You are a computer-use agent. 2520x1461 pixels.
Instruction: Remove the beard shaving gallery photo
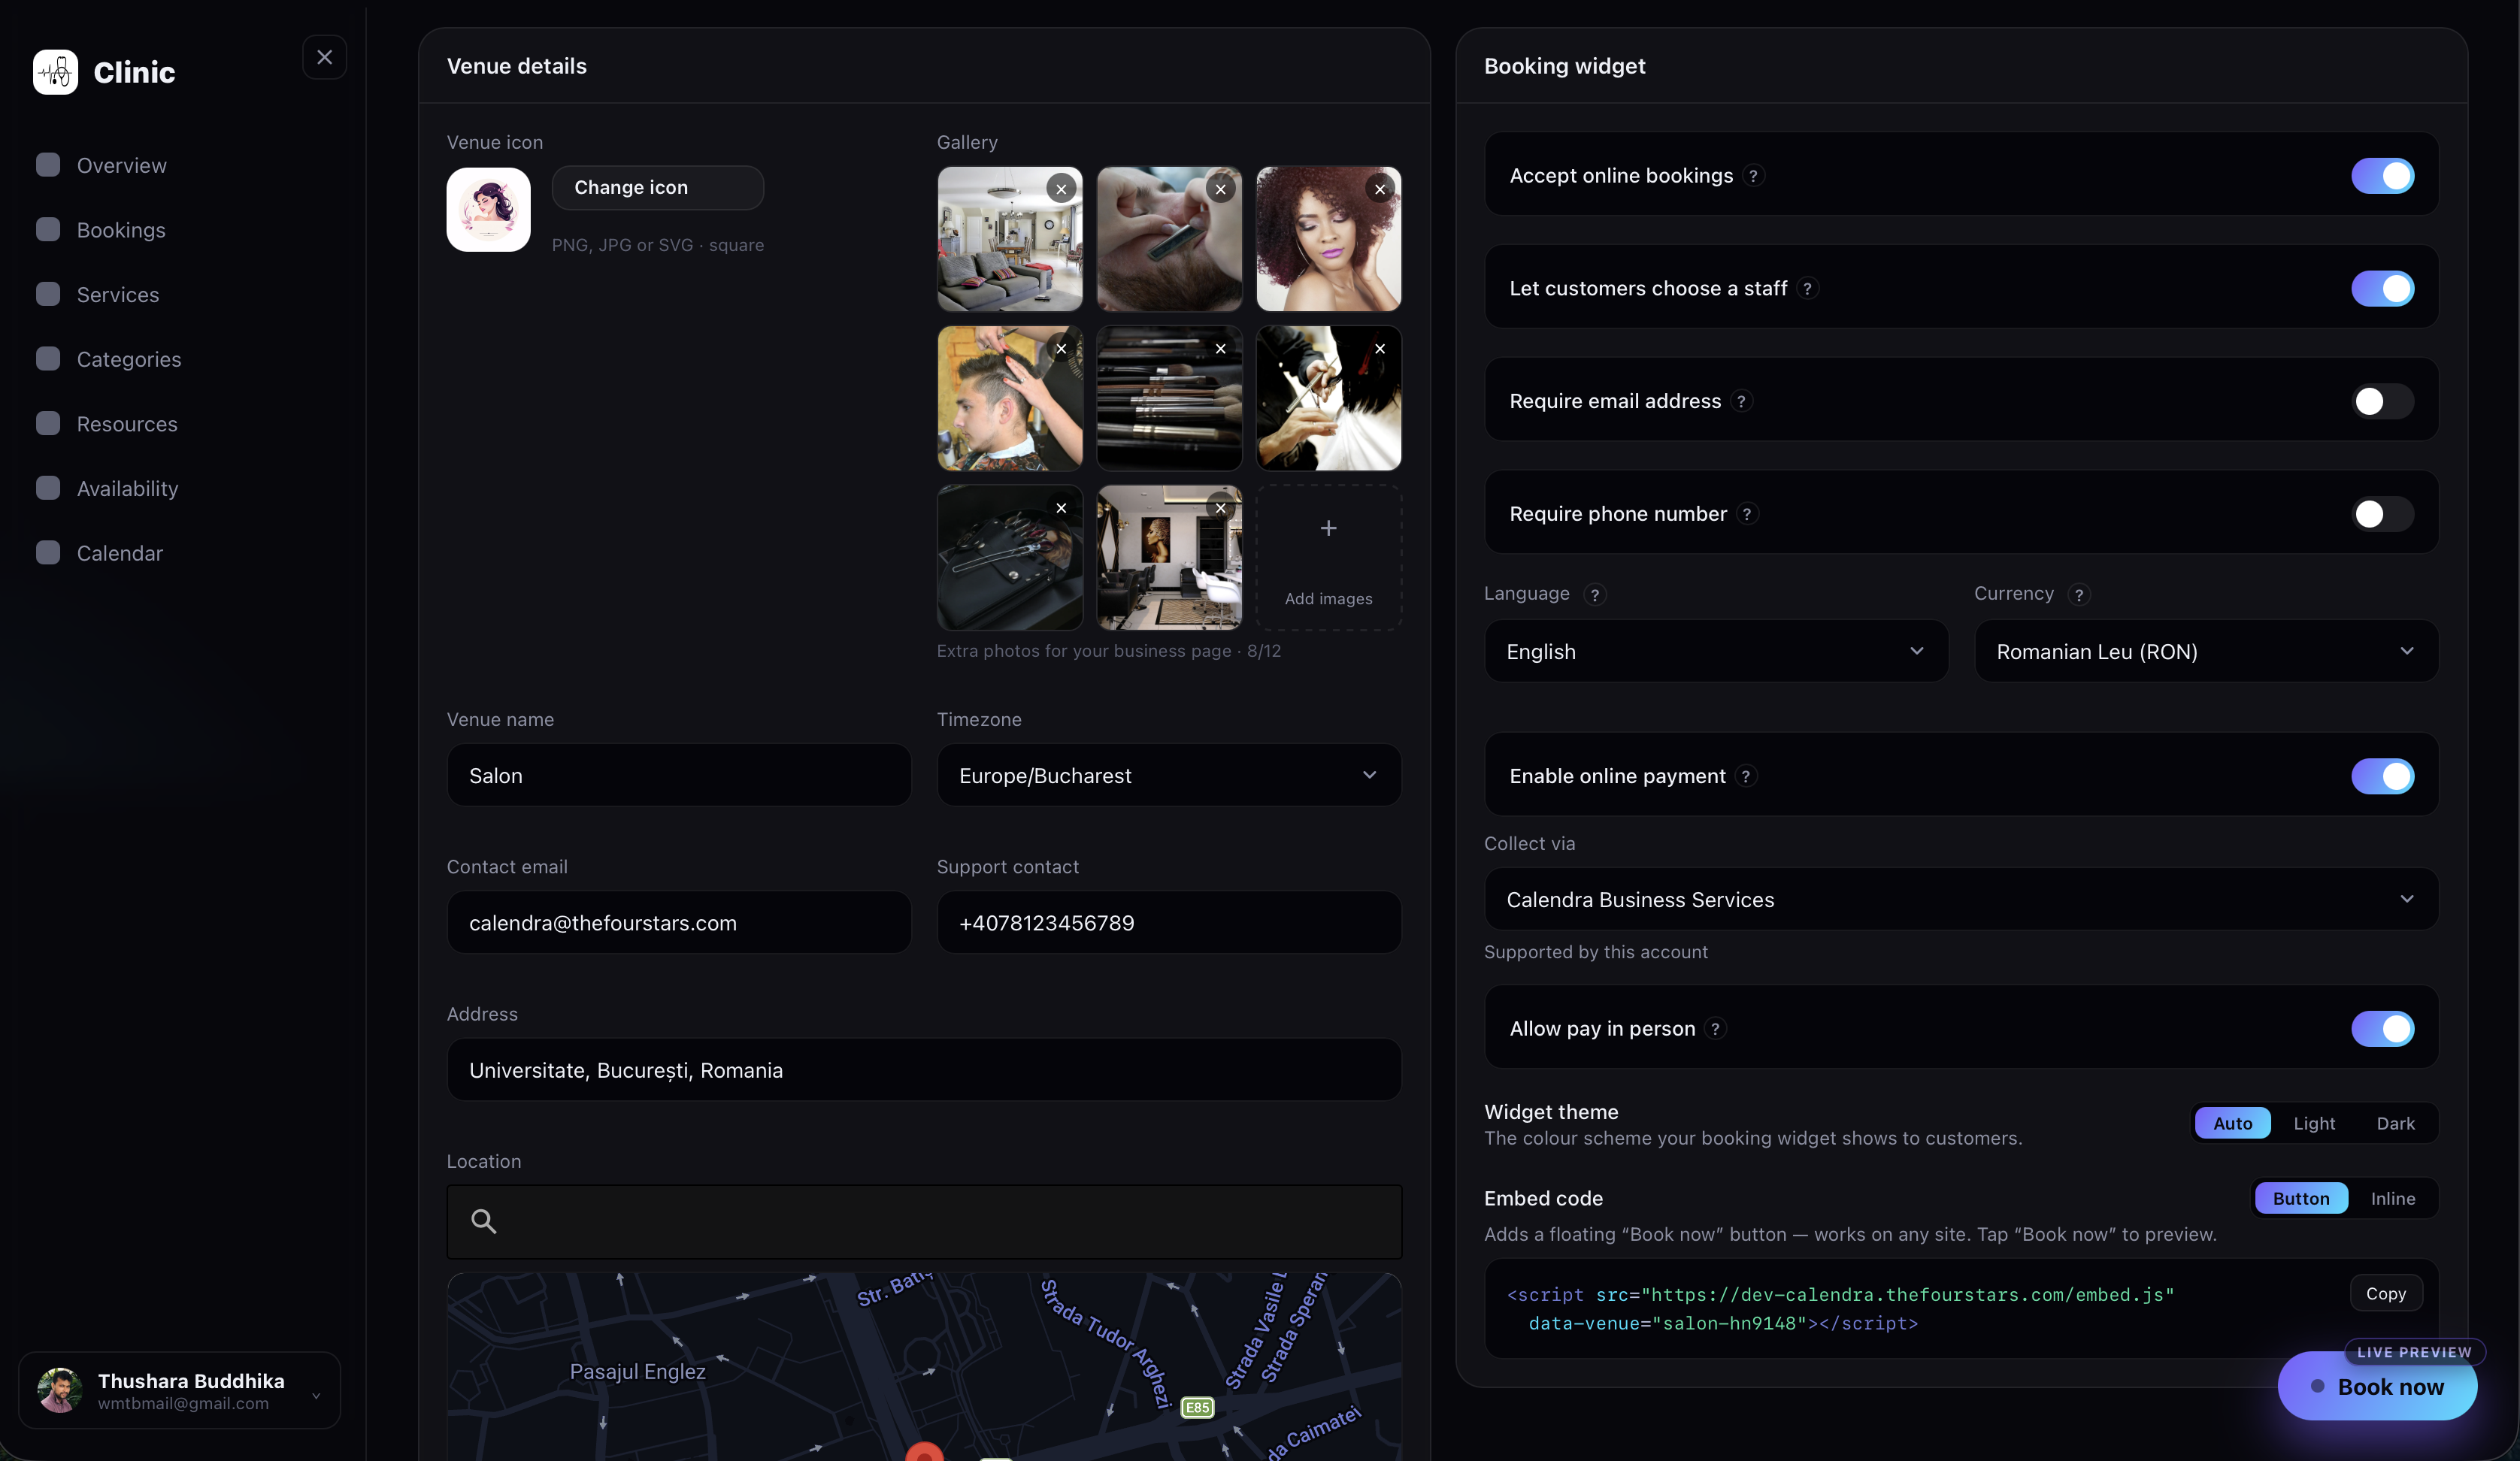1220,189
